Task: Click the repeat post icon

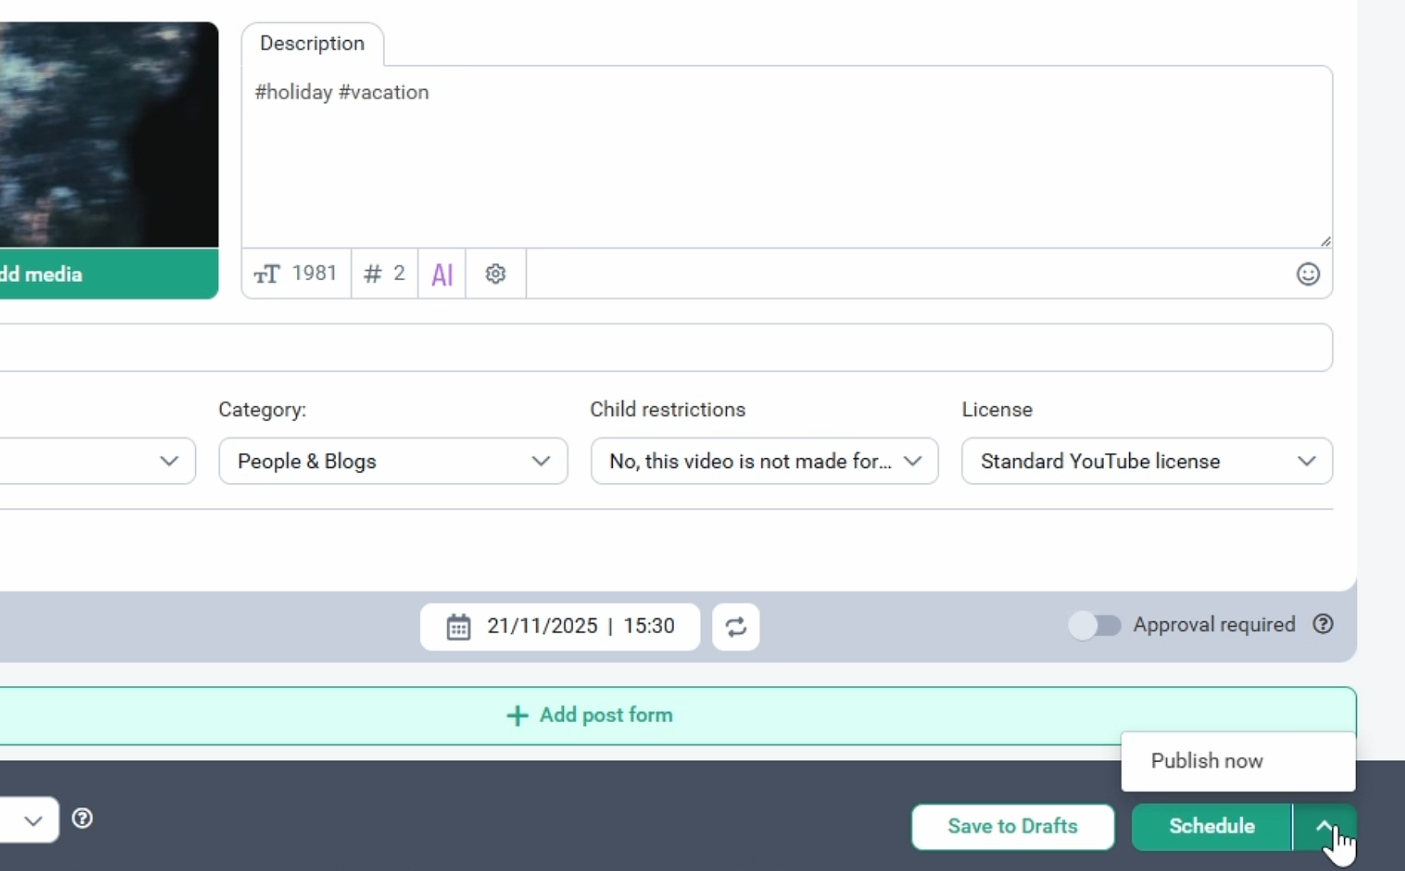Action: coord(735,627)
